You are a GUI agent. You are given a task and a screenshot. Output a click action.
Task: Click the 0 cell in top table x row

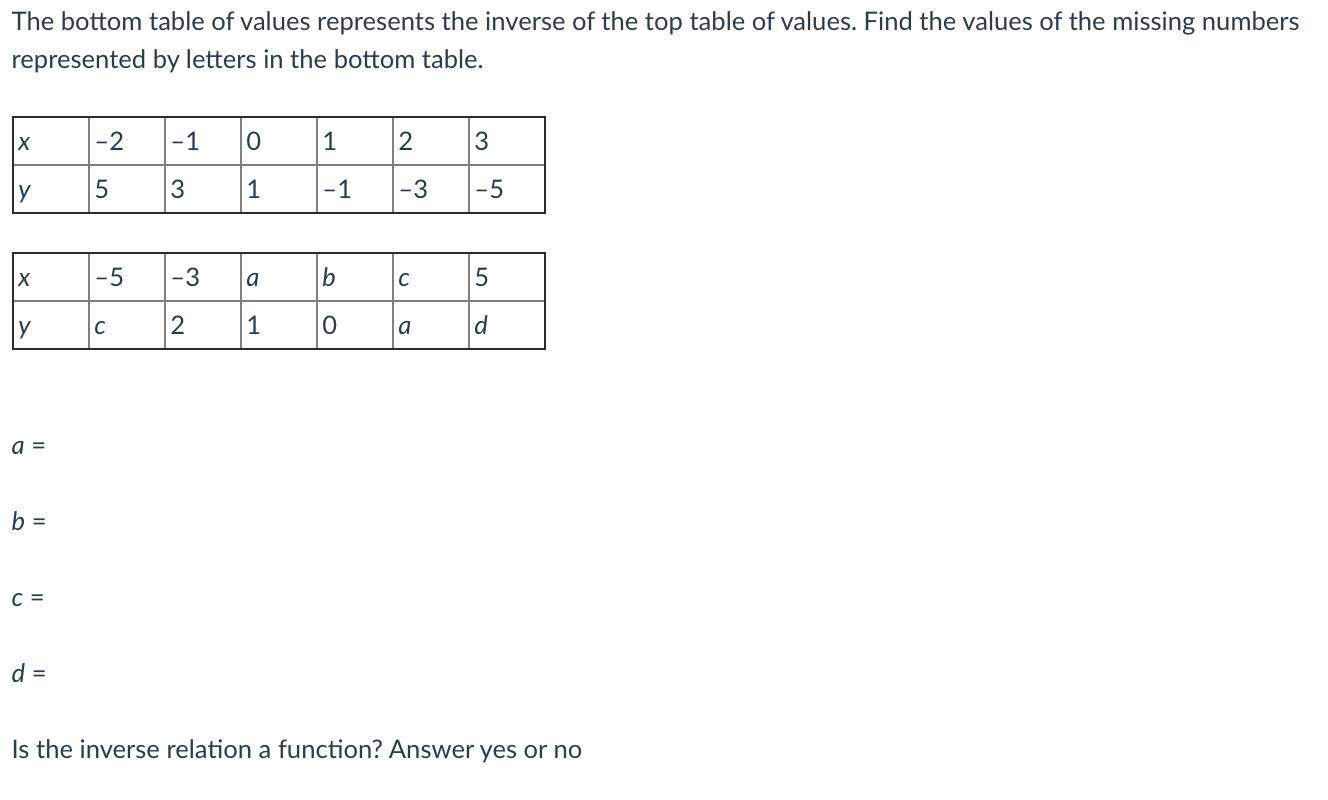[x=279, y=141]
